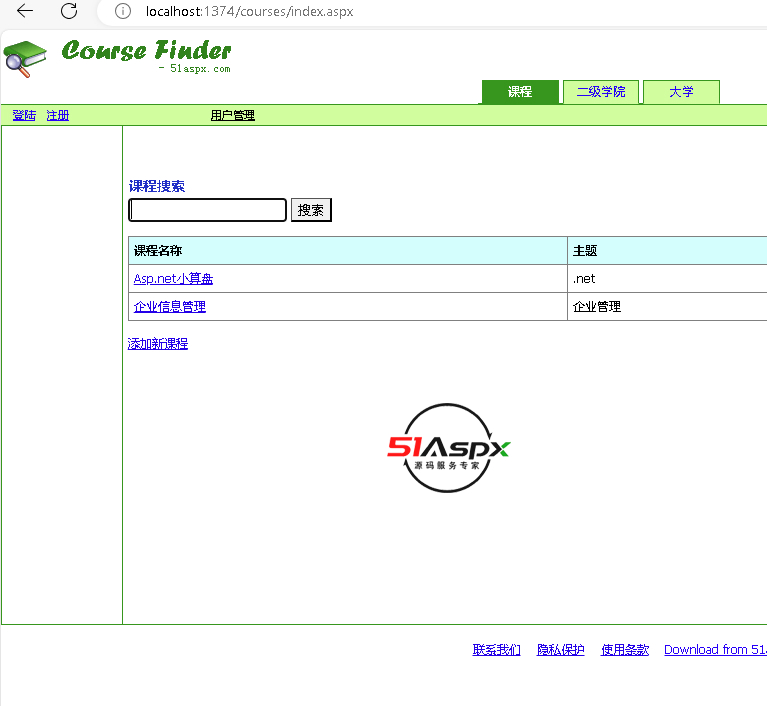The height and width of the screenshot is (706, 767).
Task: Switch to the 课程 tab
Action: (x=520, y=92)
